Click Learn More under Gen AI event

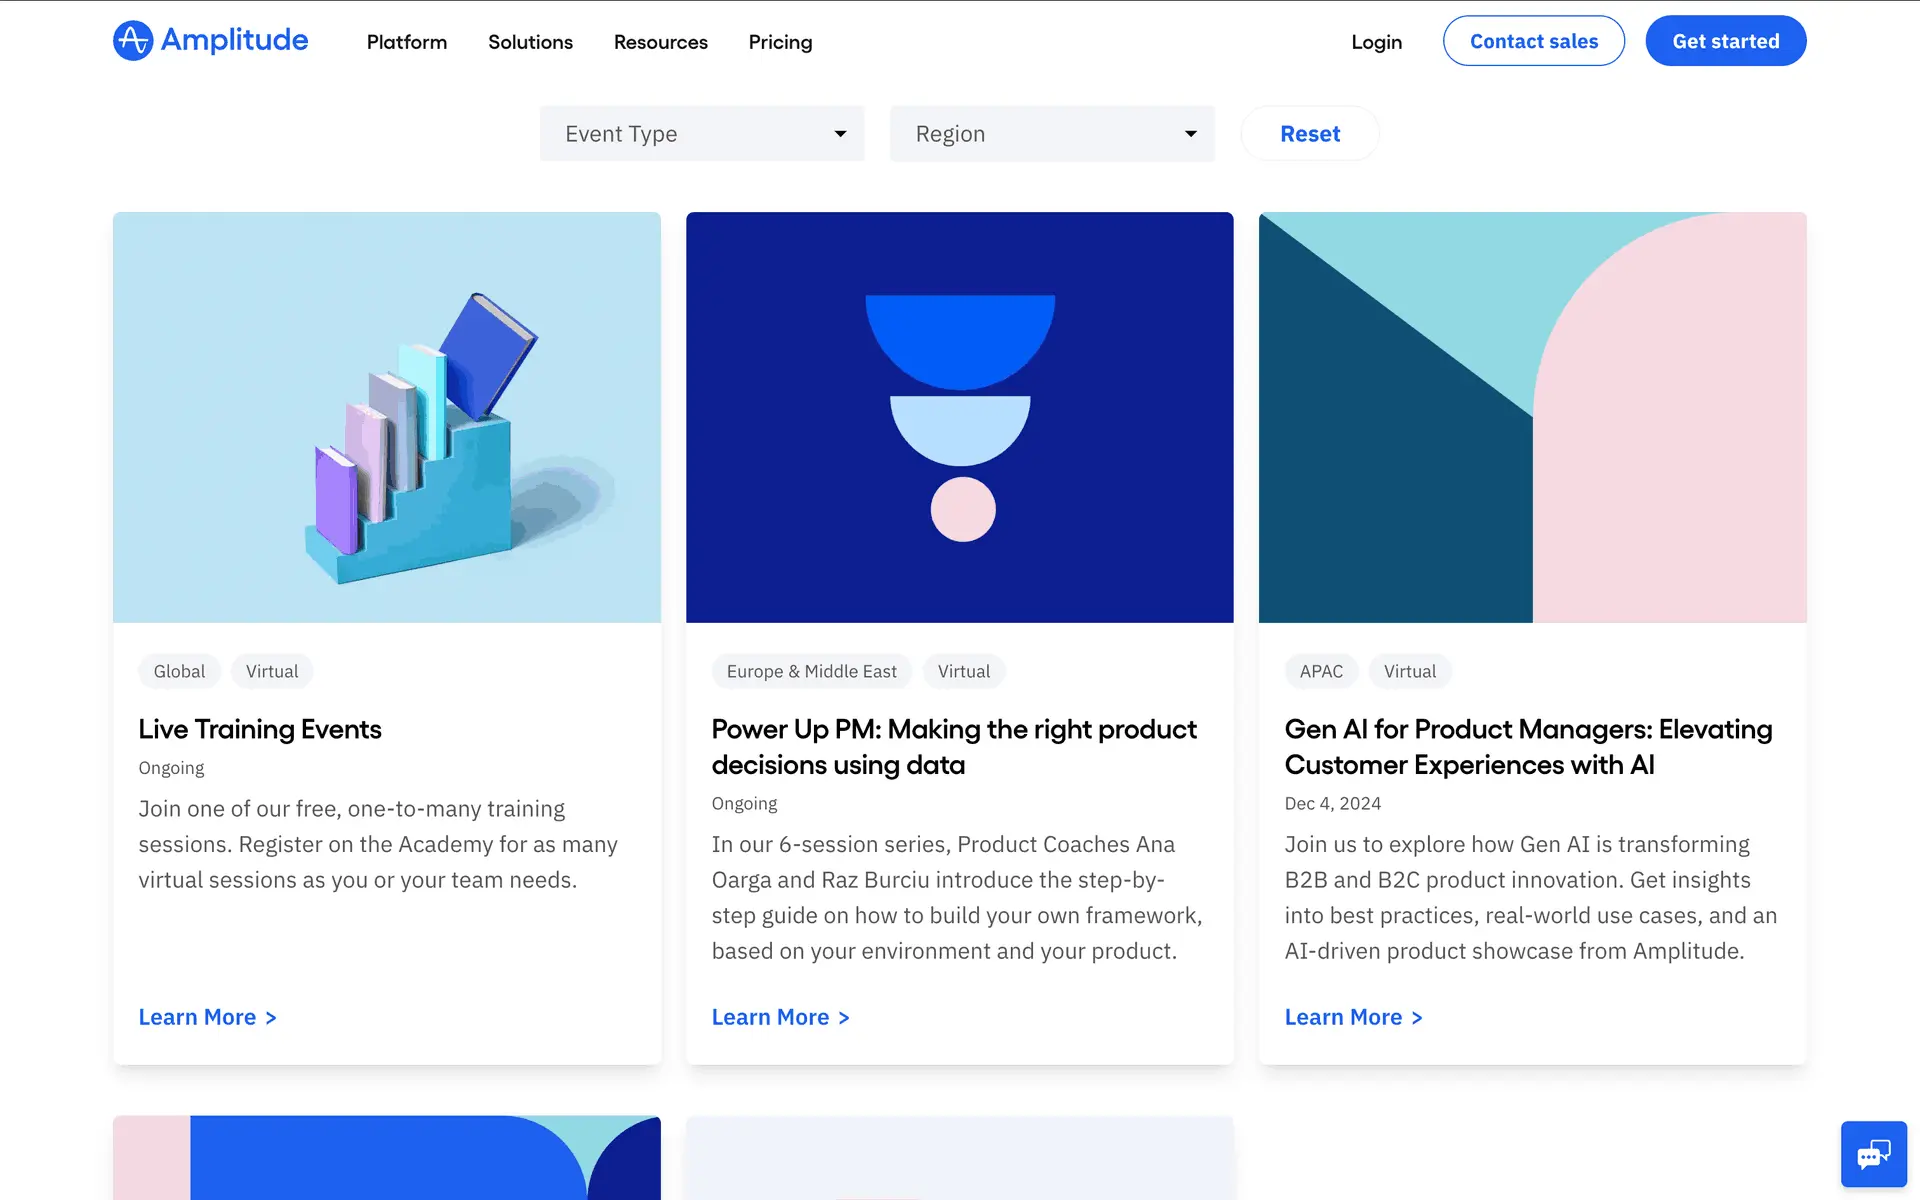click(1353, 1017)
